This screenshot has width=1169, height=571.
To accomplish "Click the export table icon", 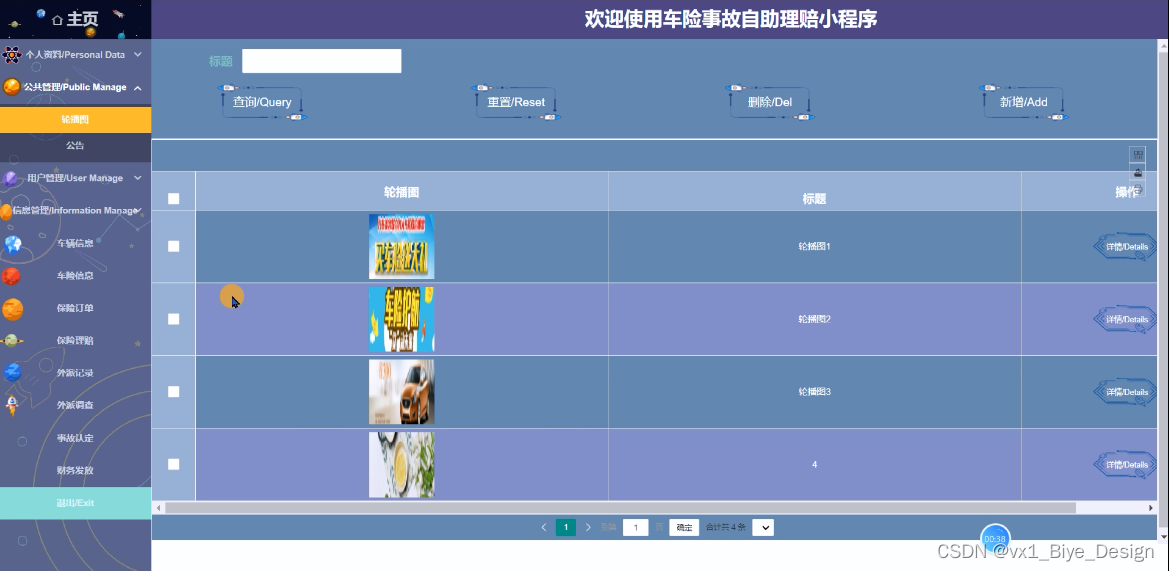I will [x=1138, y=173].
